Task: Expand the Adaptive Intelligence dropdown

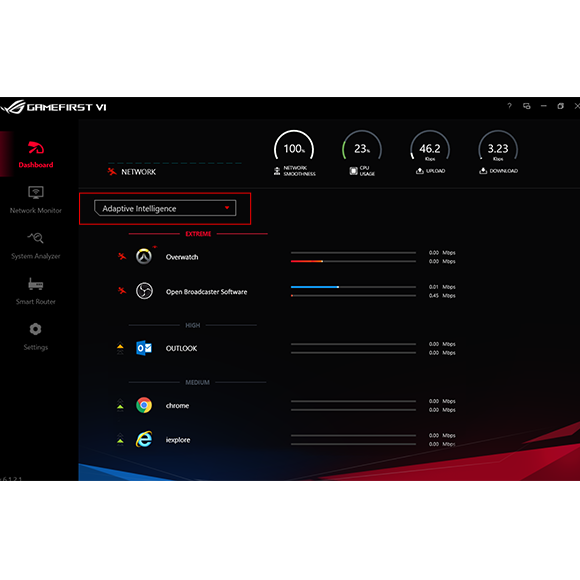Action: point(165,208)
